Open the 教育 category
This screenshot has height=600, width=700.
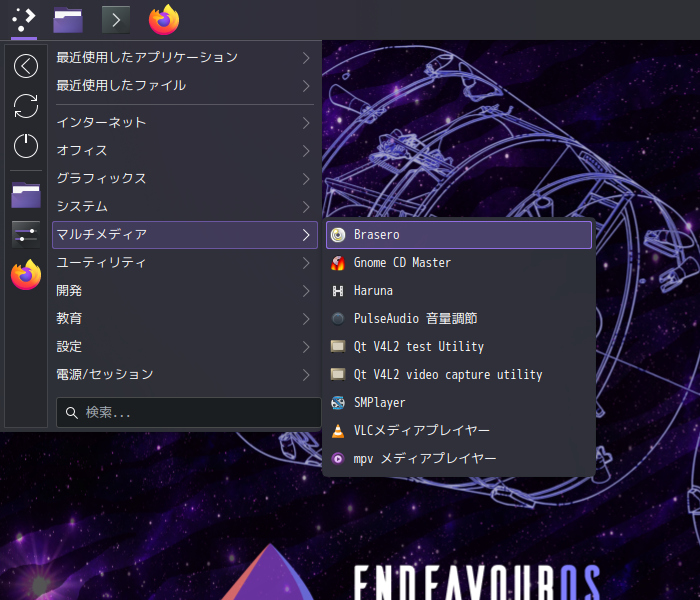coord(185,319)
